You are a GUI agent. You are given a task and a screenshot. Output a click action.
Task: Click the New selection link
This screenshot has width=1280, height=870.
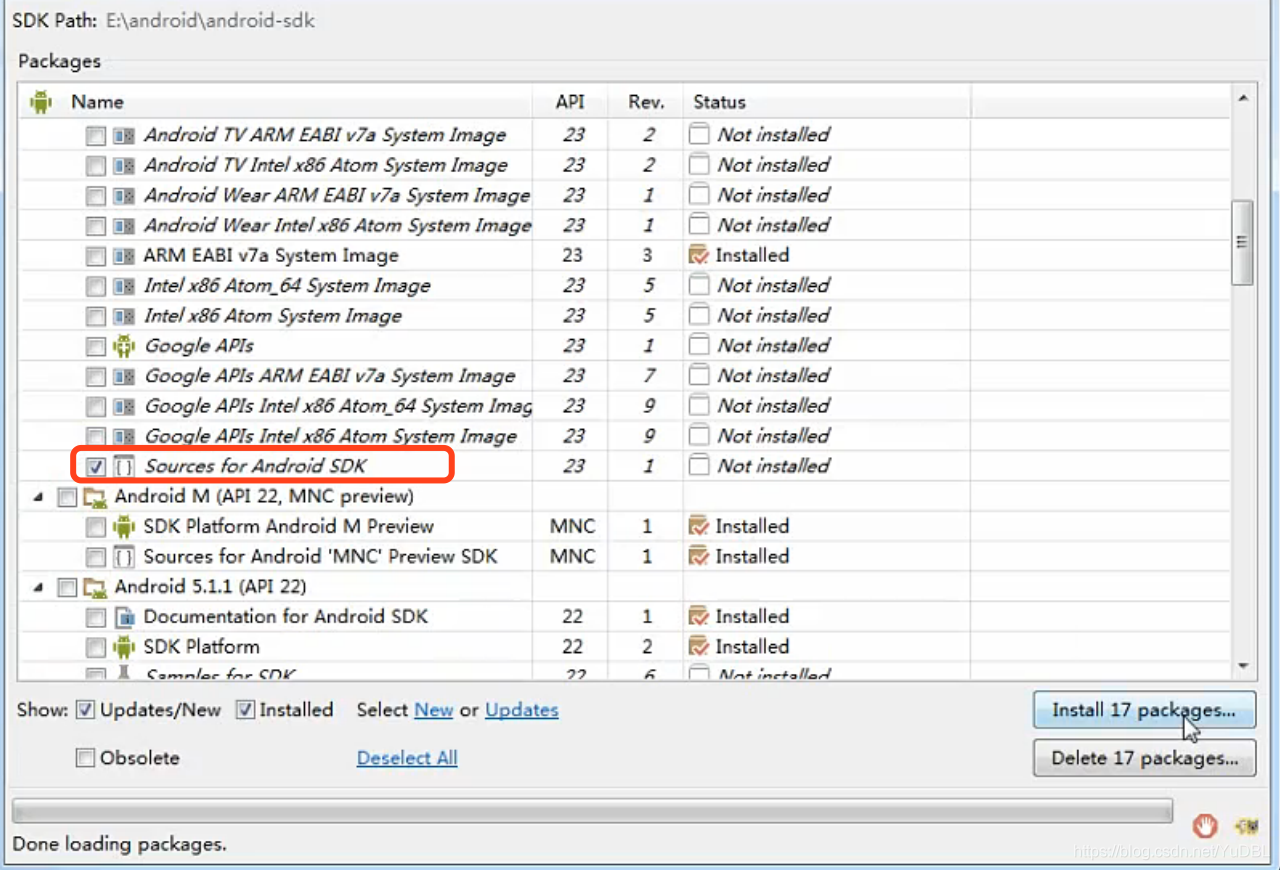434,710
